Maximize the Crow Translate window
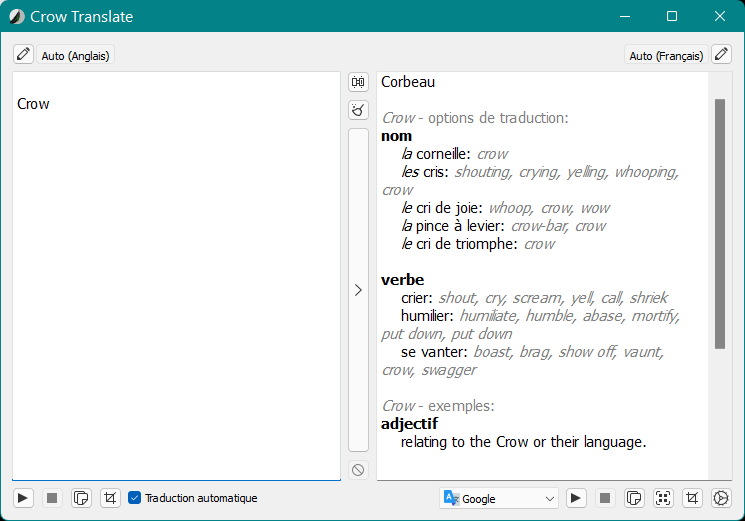The width and height of the screenshot is (745, 521). [672, 17]
